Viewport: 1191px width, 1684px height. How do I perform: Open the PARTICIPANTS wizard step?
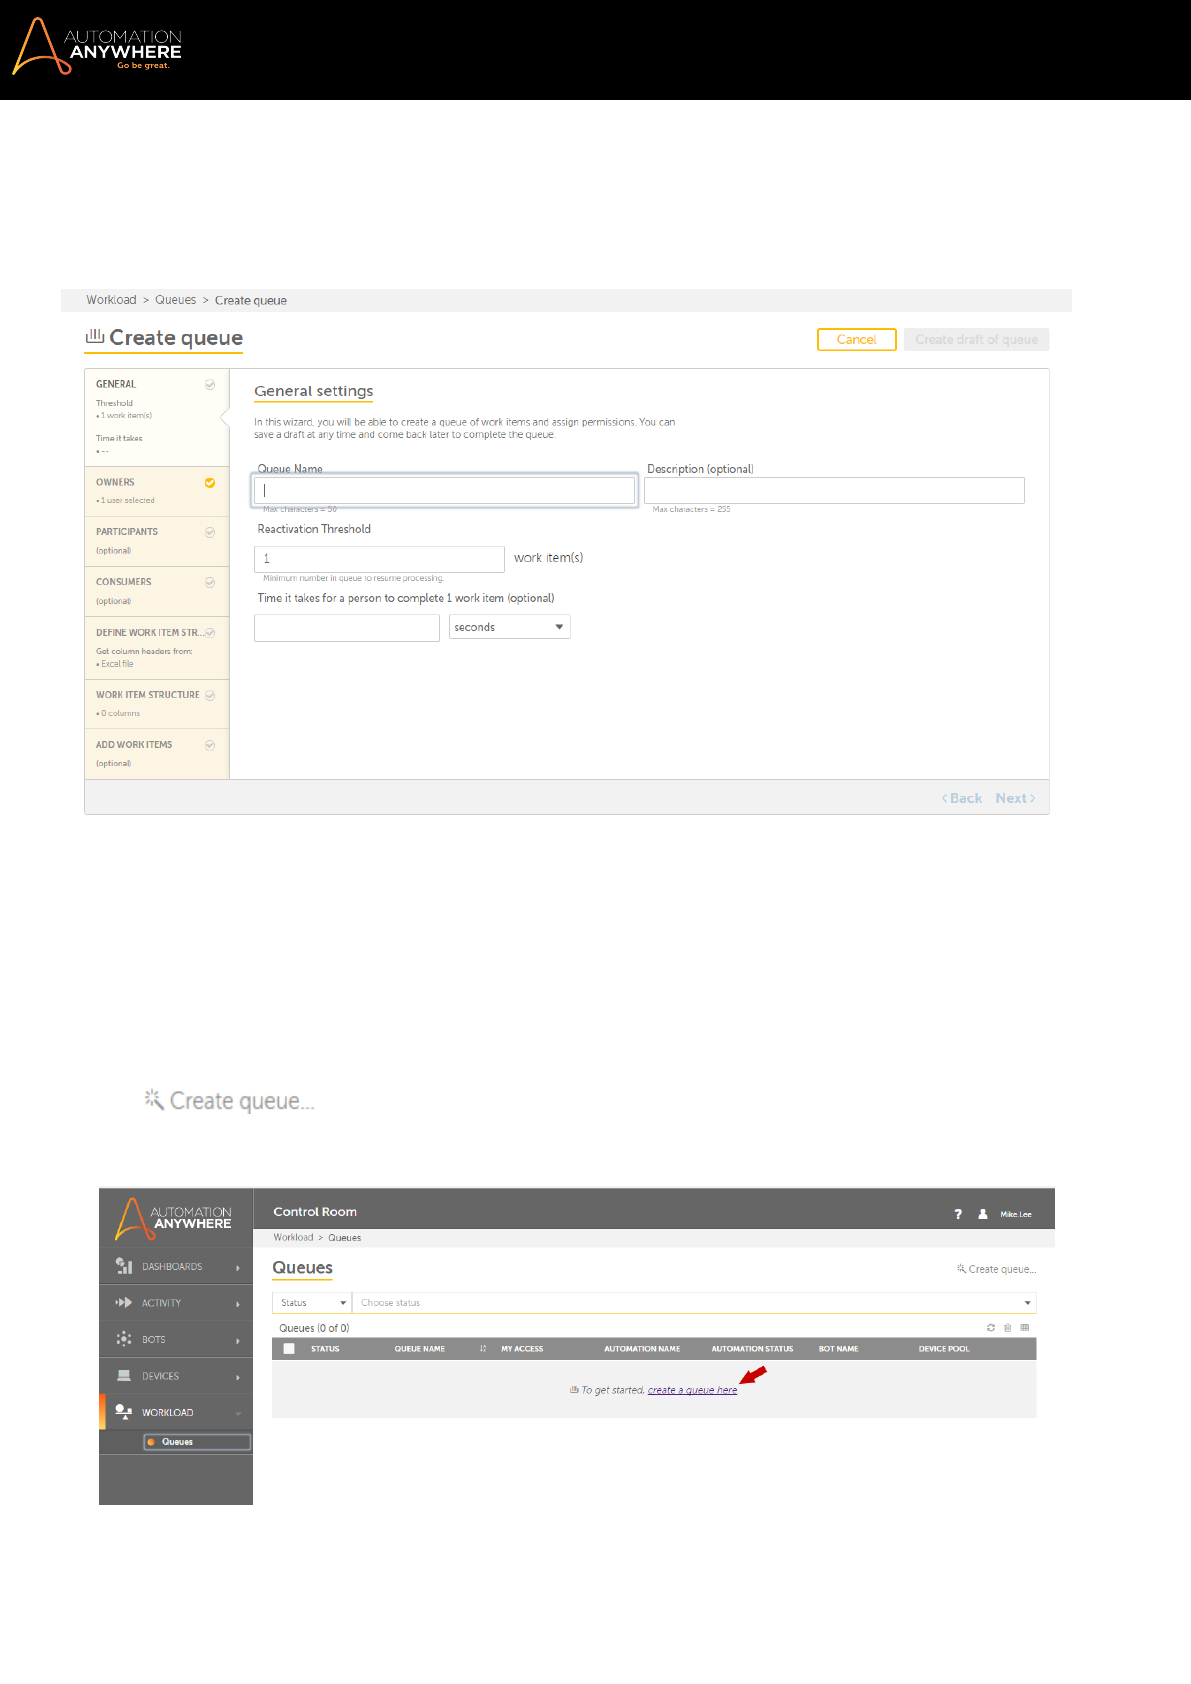(x=157, y=542)
